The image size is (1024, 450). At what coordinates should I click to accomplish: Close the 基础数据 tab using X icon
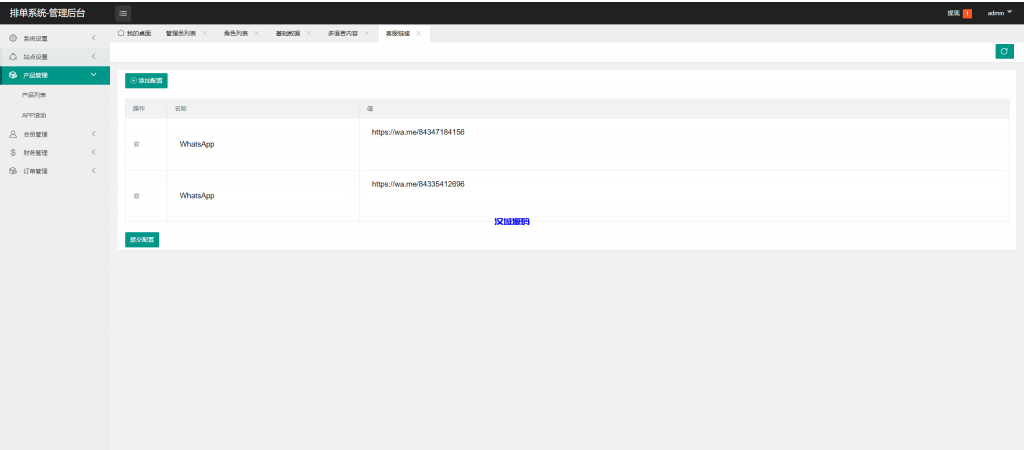(309, 33)
